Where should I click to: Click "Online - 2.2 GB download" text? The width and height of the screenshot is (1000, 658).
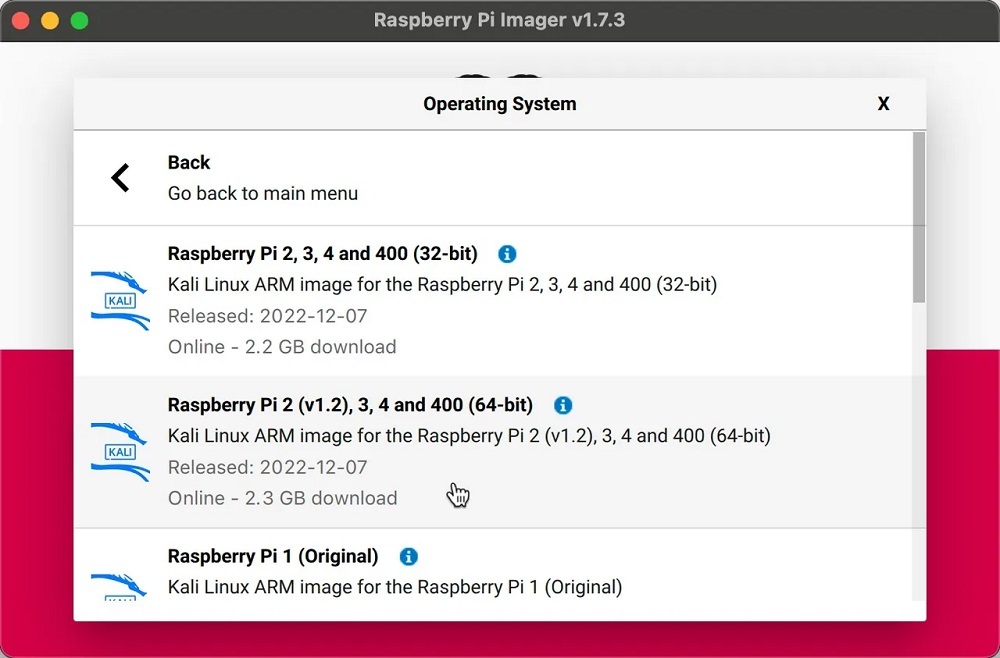click(282, 347)
